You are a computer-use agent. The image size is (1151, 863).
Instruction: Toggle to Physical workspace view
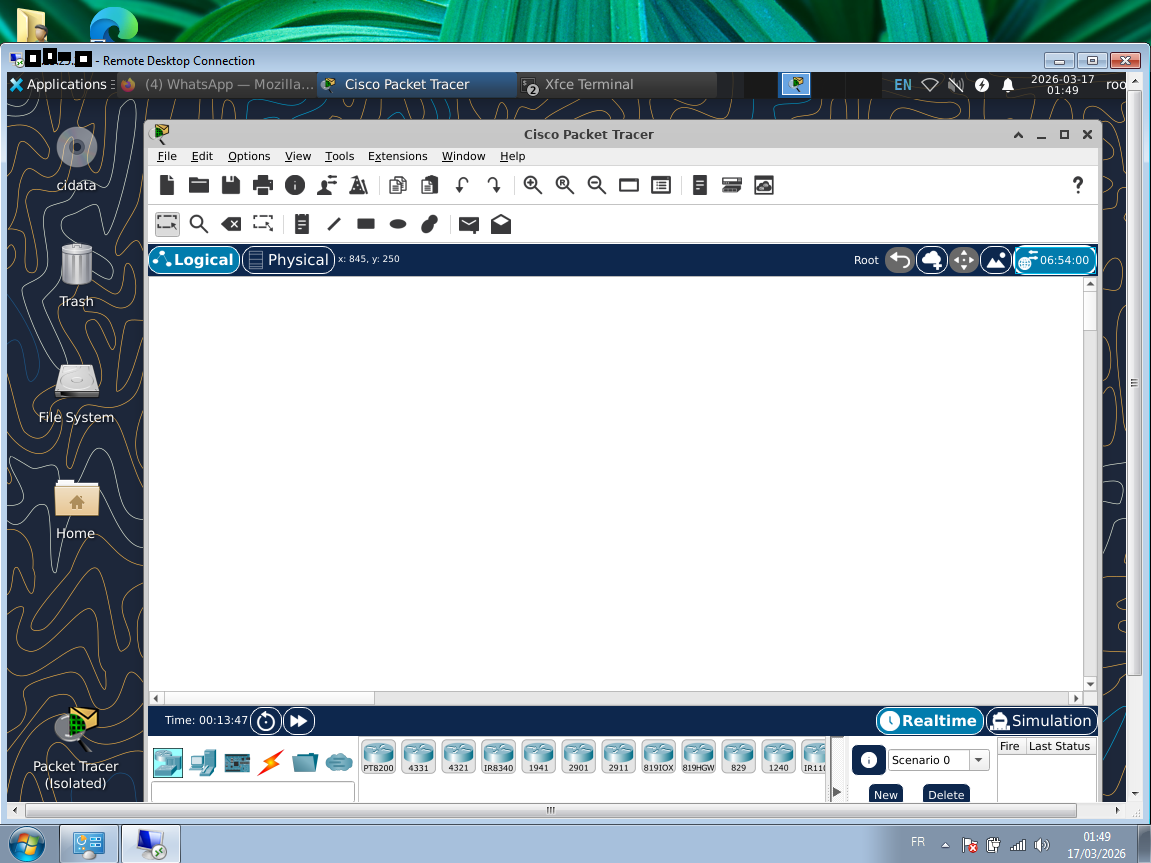pos(288,260)
